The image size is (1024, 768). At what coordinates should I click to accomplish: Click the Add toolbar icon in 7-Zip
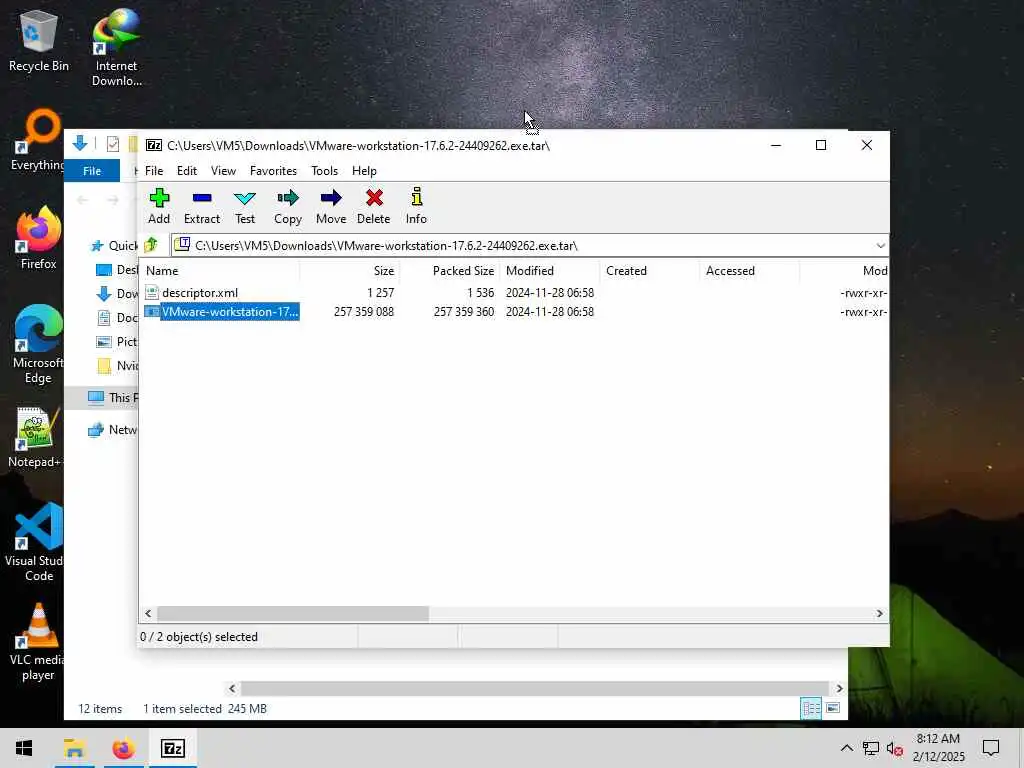coord(159,198)
